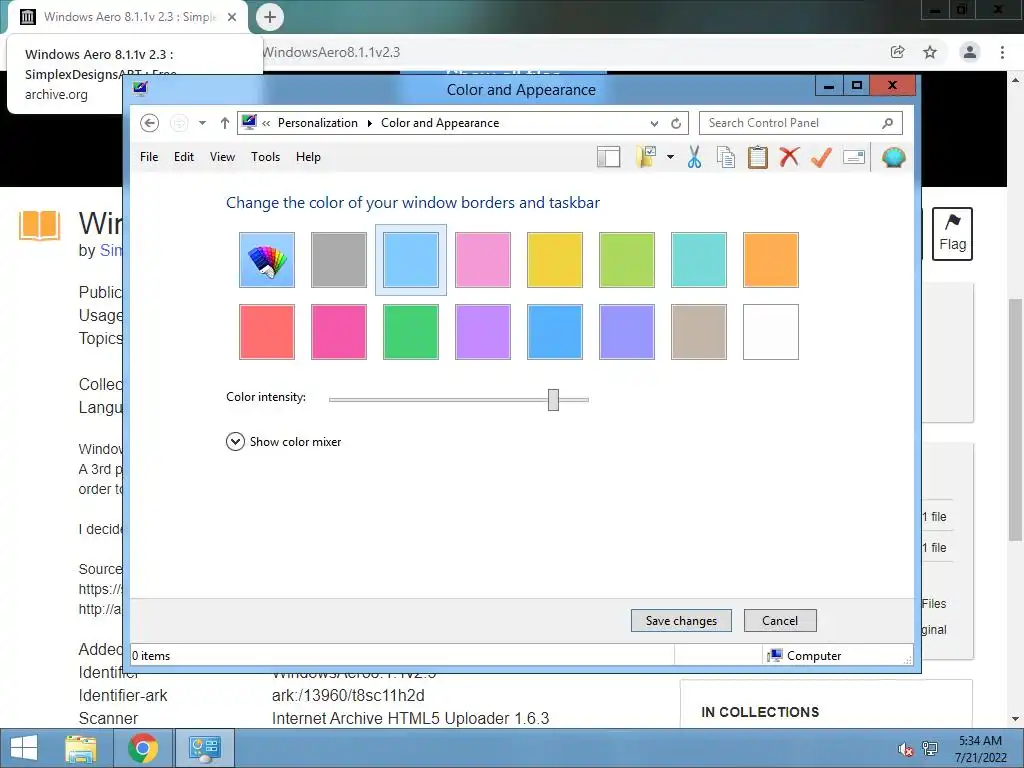
Task: Select the Windows Aero browser tab
Action: click(x=128, y=17)
